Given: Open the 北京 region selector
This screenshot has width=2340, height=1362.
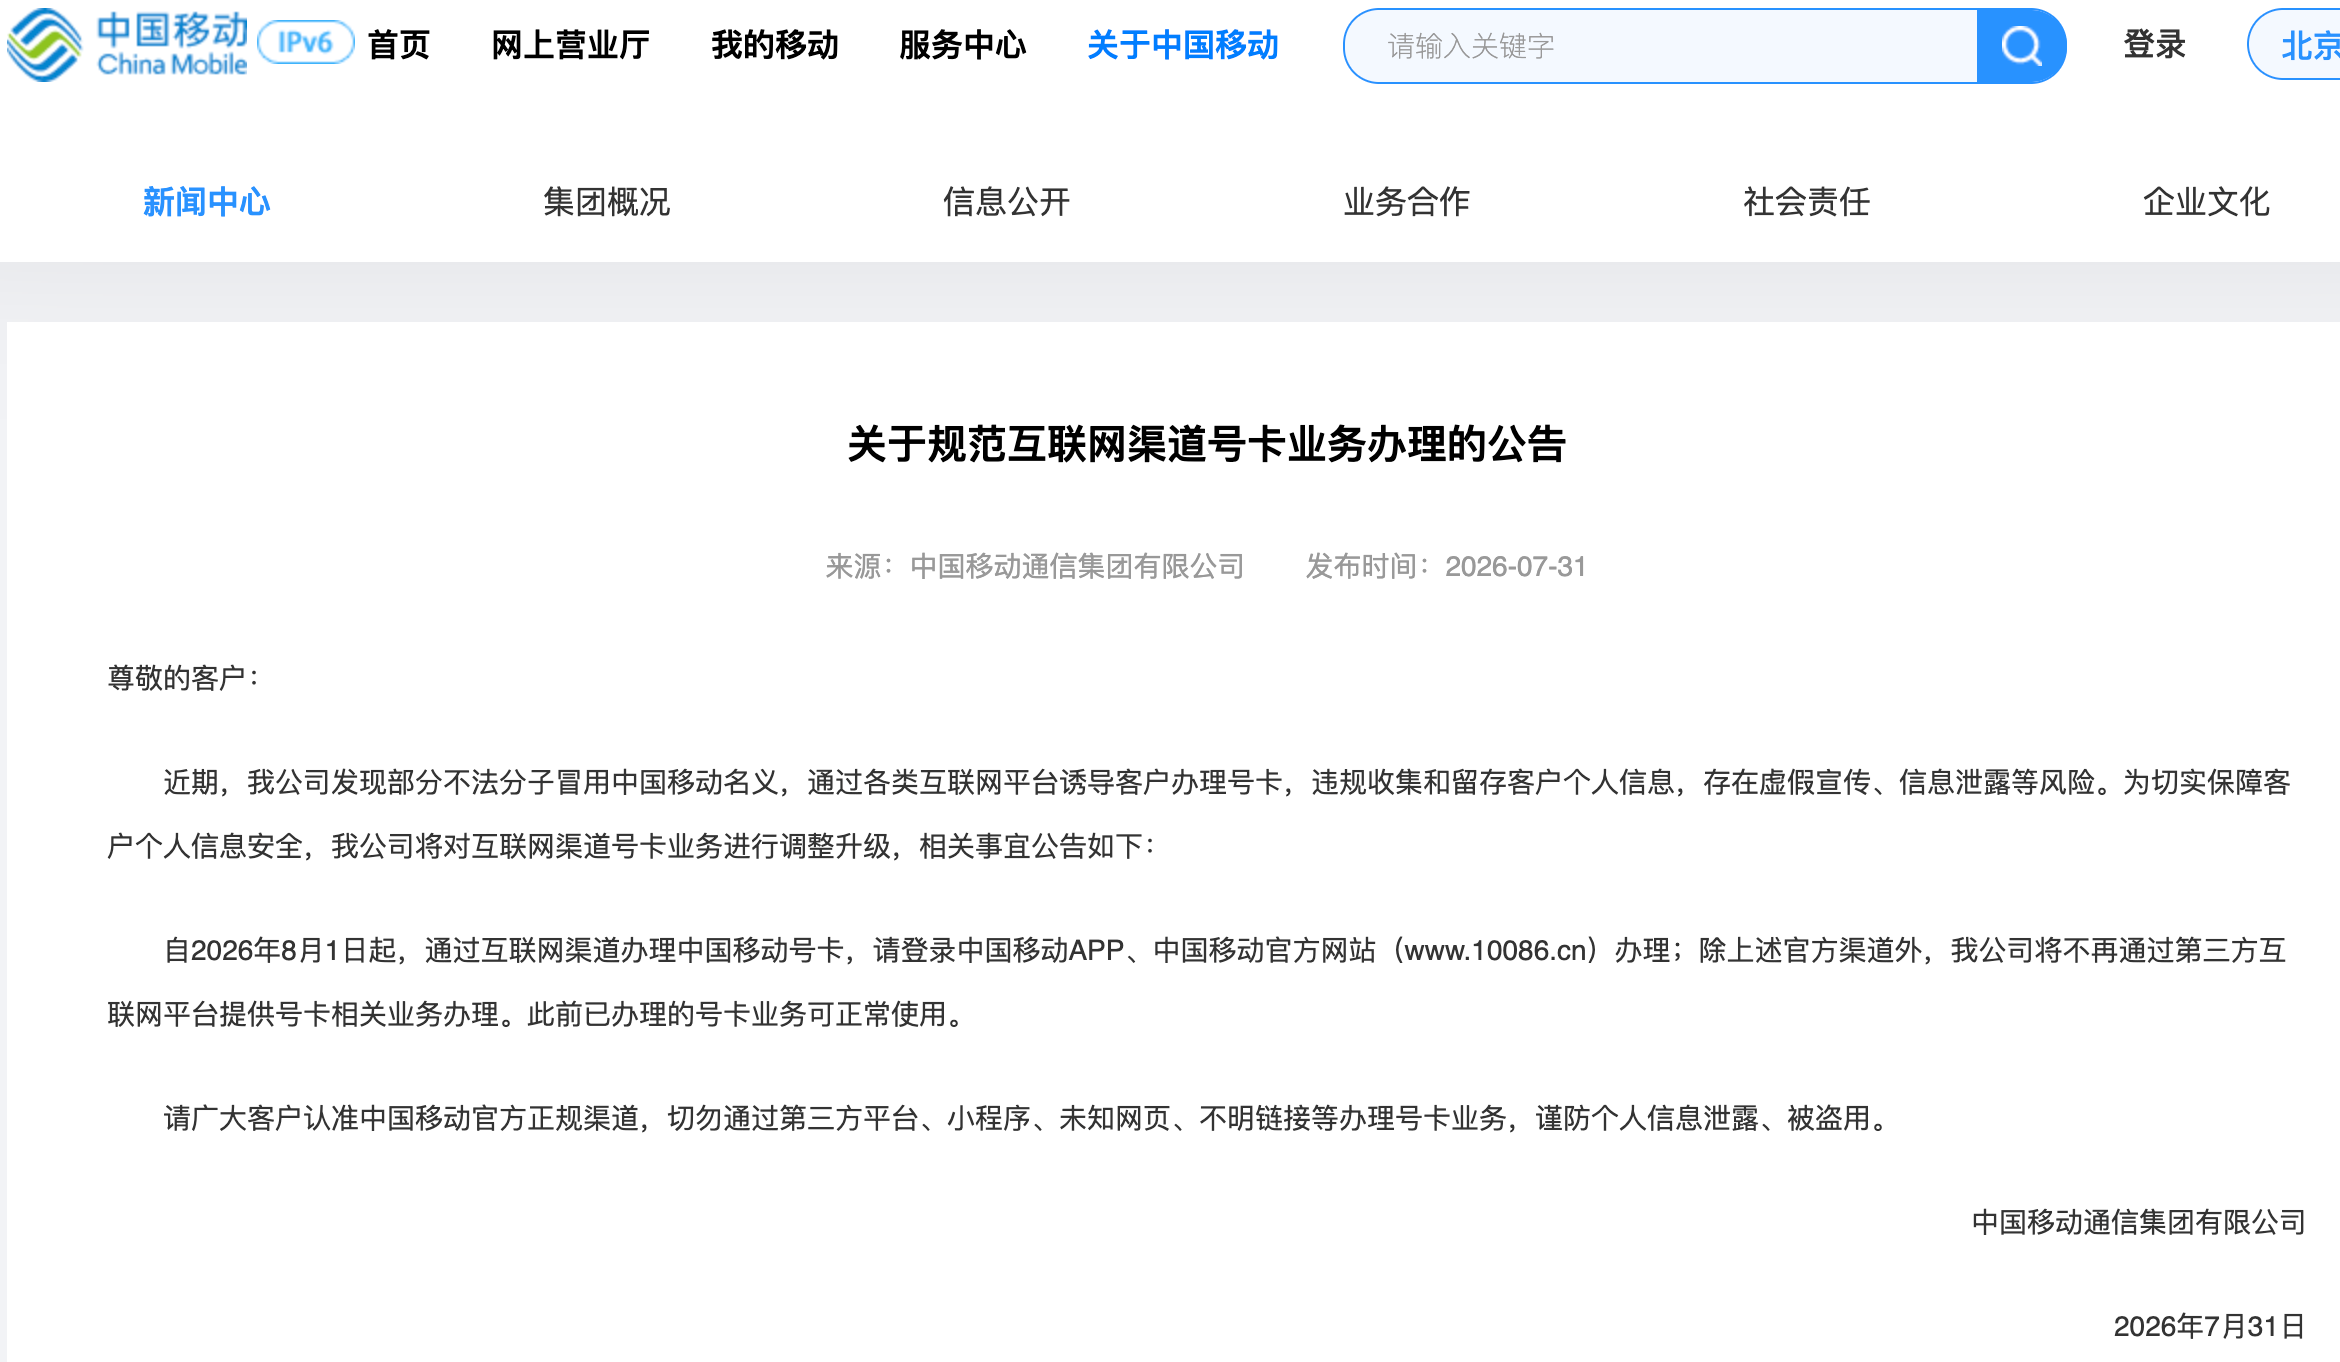Looking at the screenshot, I should click(x=2294, y=45).
